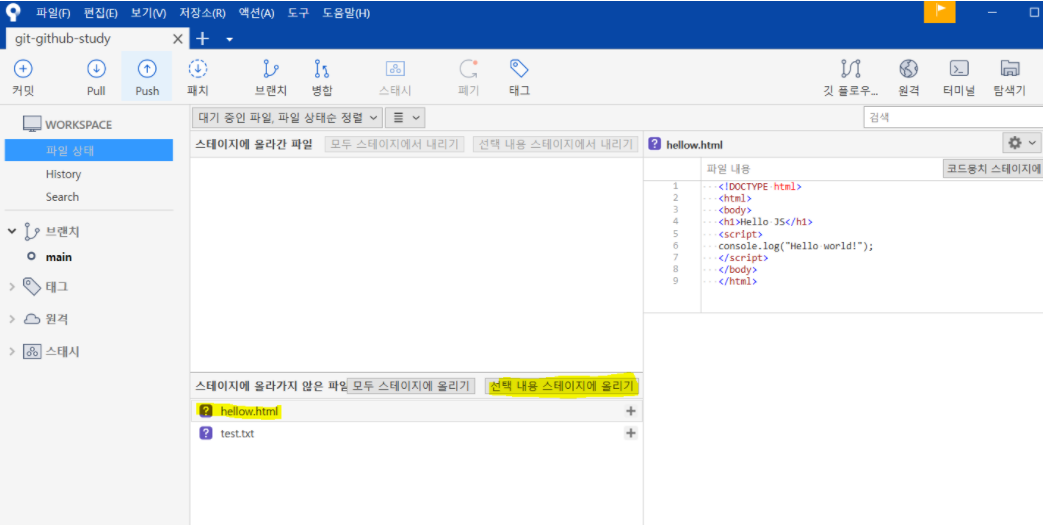Select test.txt in unstaged files

click(416, 433)
